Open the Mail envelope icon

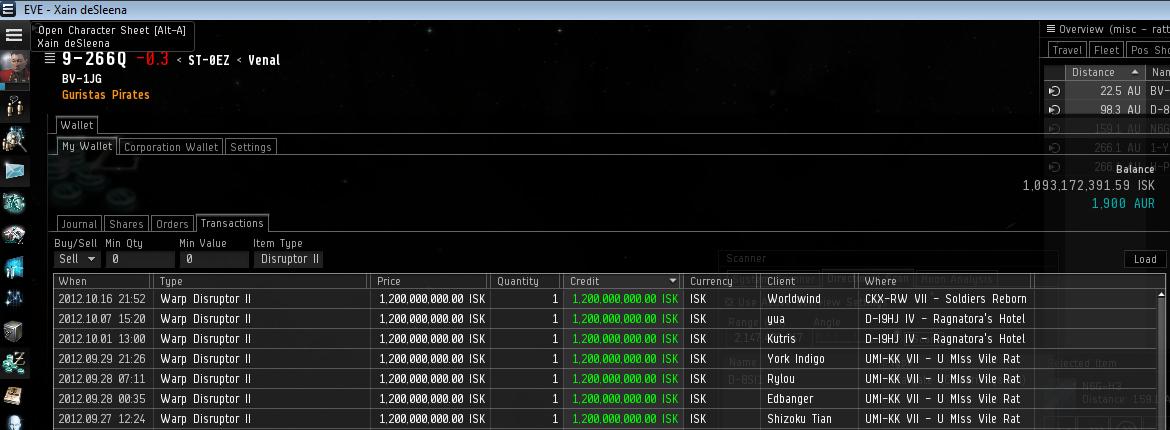(14, 171)
